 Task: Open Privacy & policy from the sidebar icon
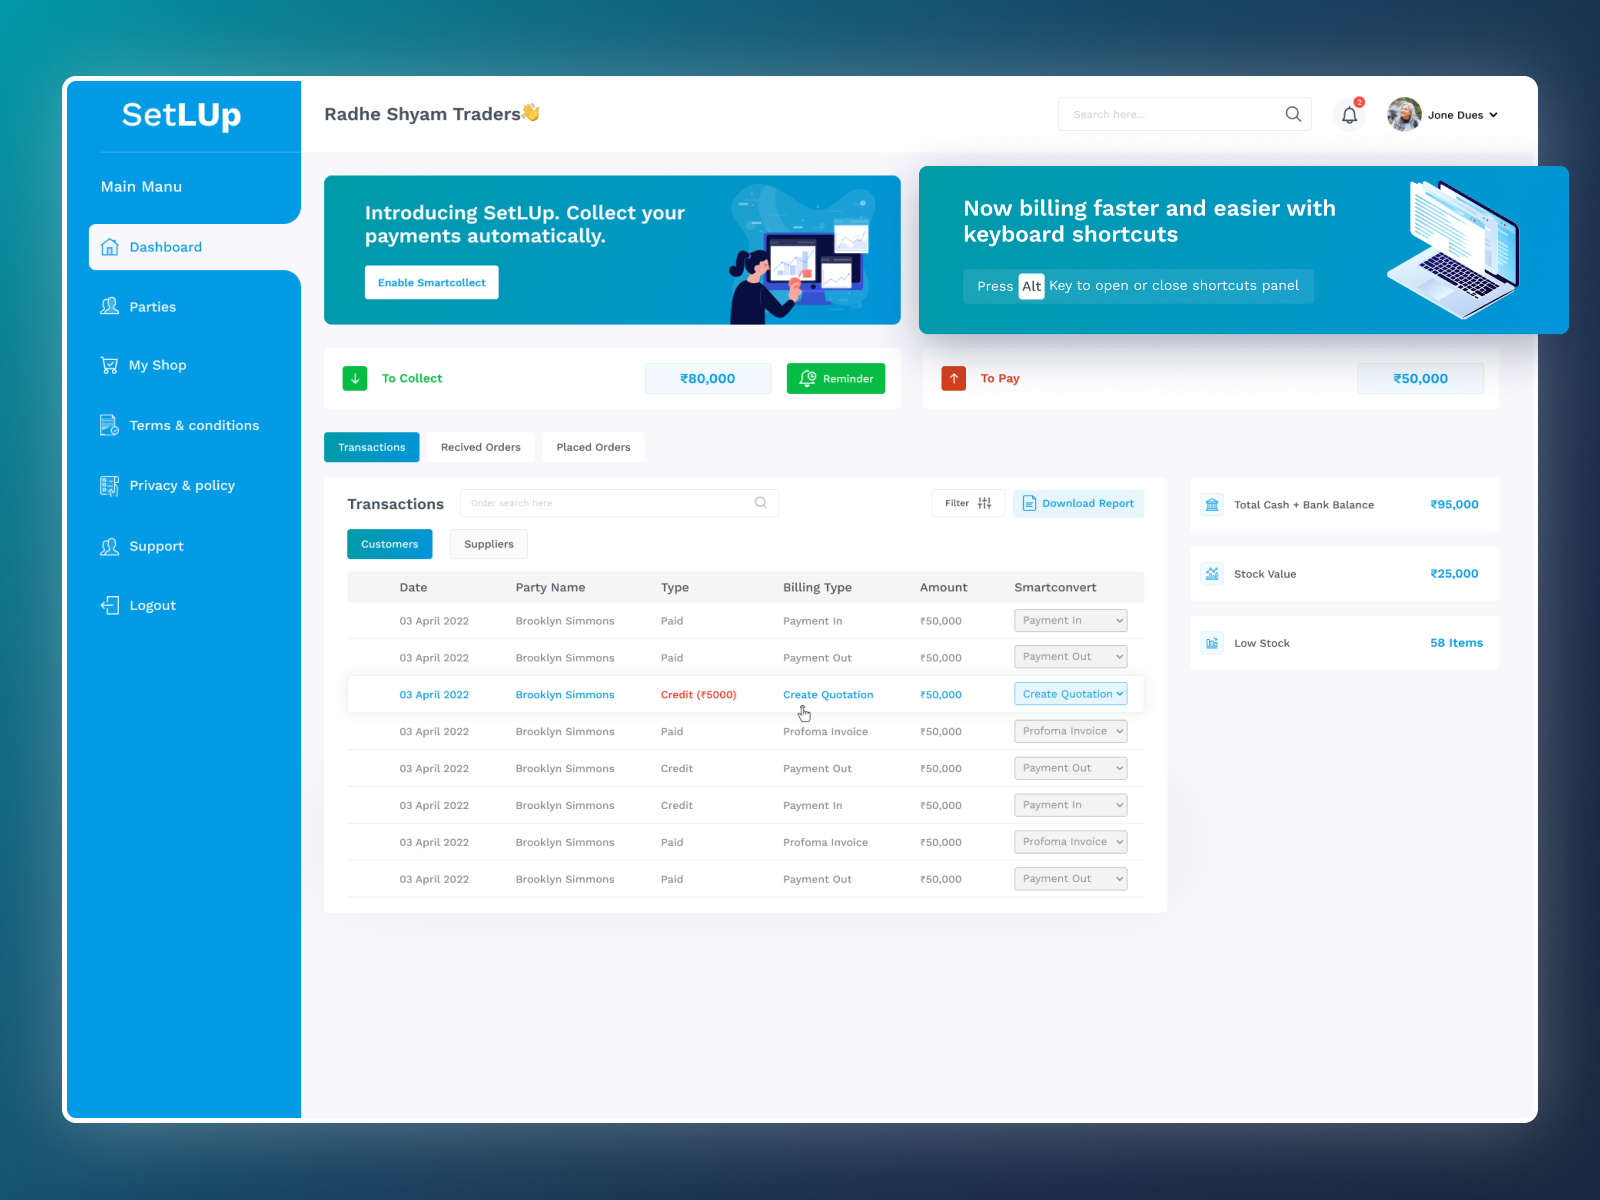point(110,485)
